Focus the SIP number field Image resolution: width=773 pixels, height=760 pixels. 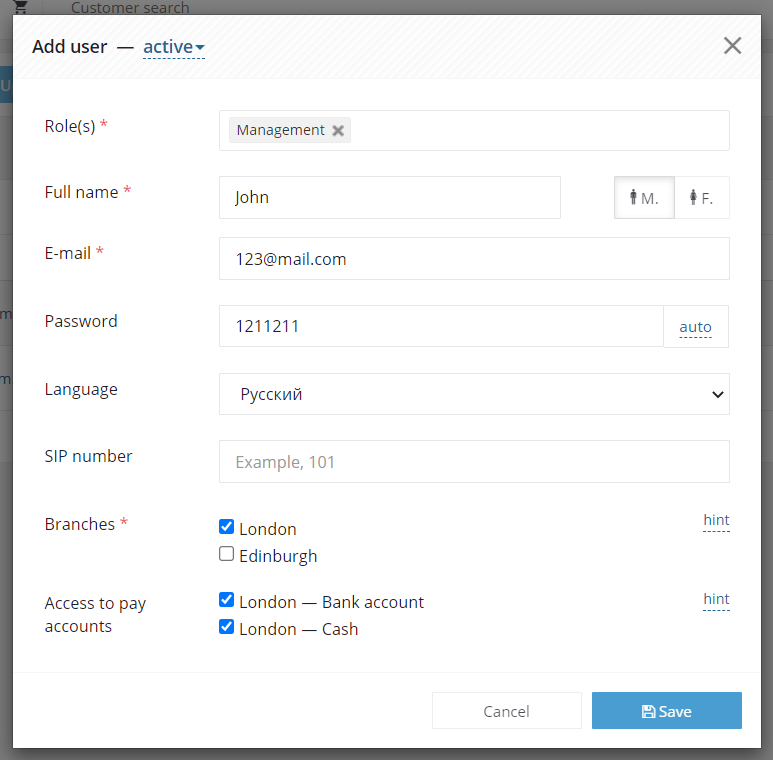(474, 461)
